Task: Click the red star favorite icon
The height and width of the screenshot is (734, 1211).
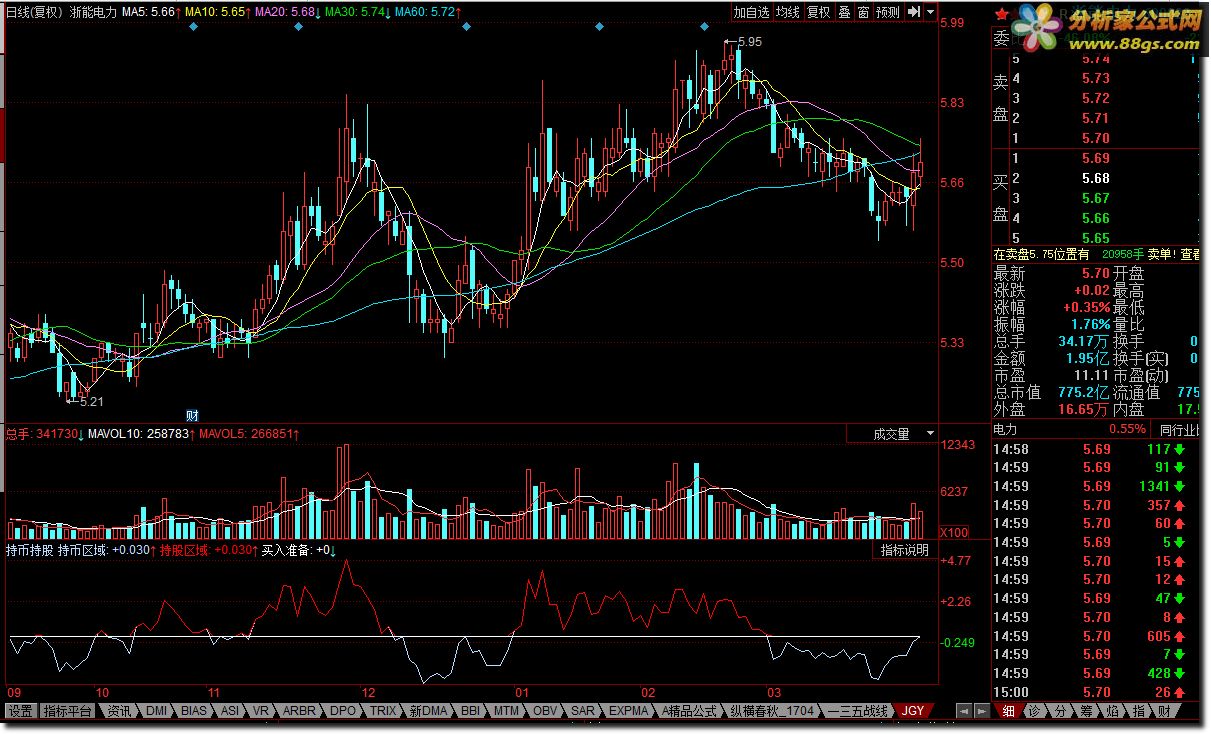Action: click(x=1001, y=12)
